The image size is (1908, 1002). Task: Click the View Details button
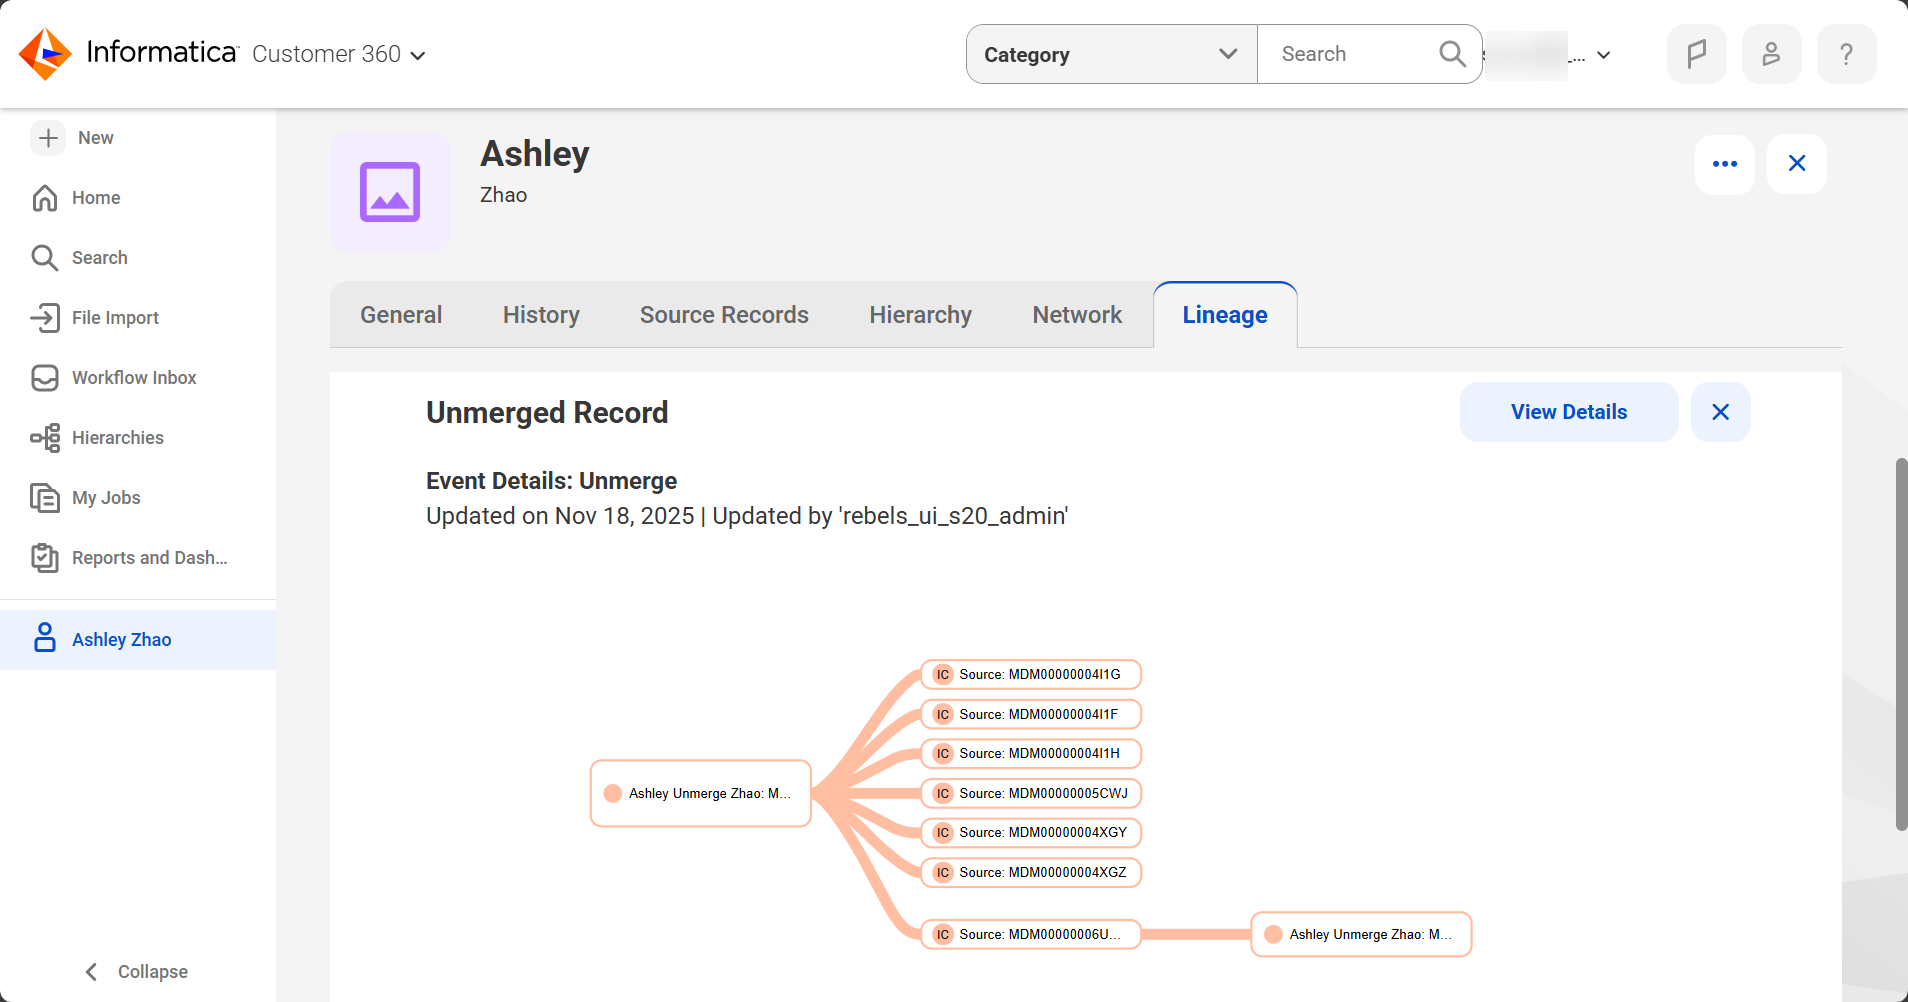coord(1569,412)
